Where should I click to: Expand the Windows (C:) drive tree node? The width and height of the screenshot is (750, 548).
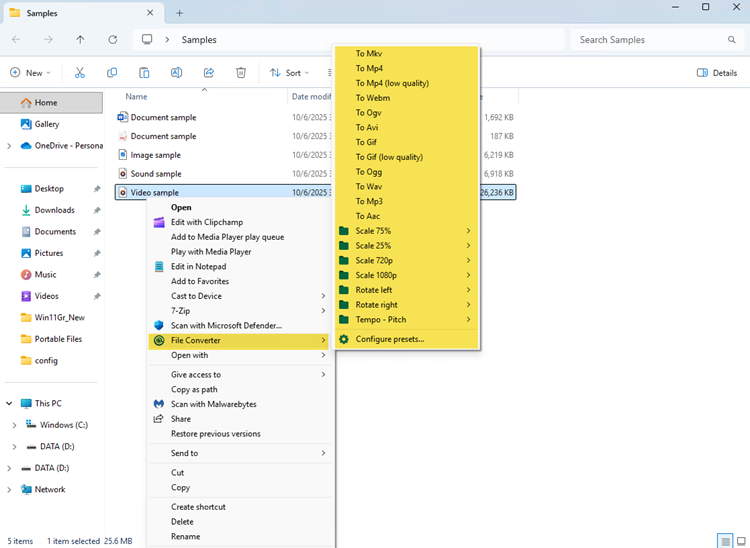click(15, 425)
